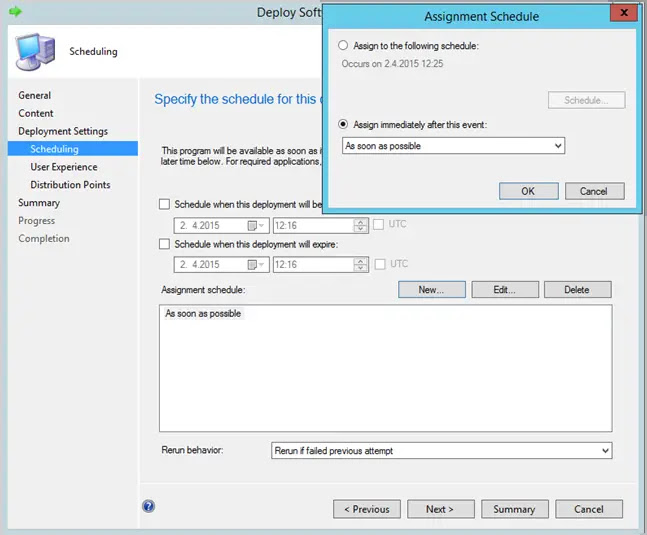The image size is (647, 535).
Task: Toggle UTC checkbox for availability time
Action: pyautogui.click(x=378, y=224)
